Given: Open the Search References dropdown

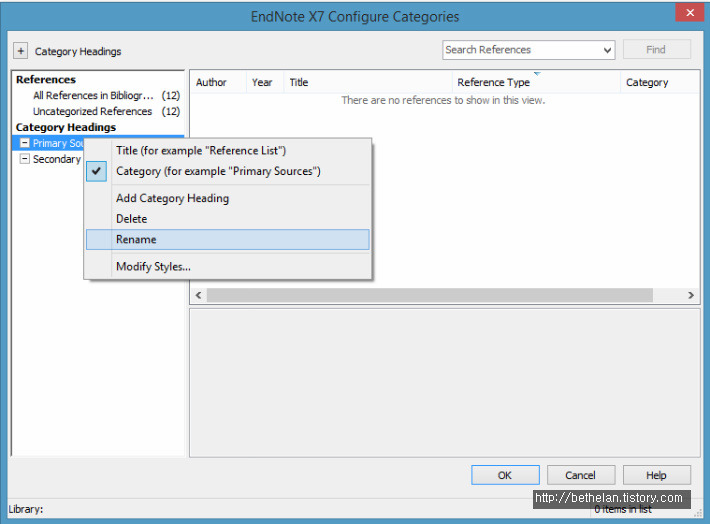Looking at the screenshot, I should (x=607, y=50).
